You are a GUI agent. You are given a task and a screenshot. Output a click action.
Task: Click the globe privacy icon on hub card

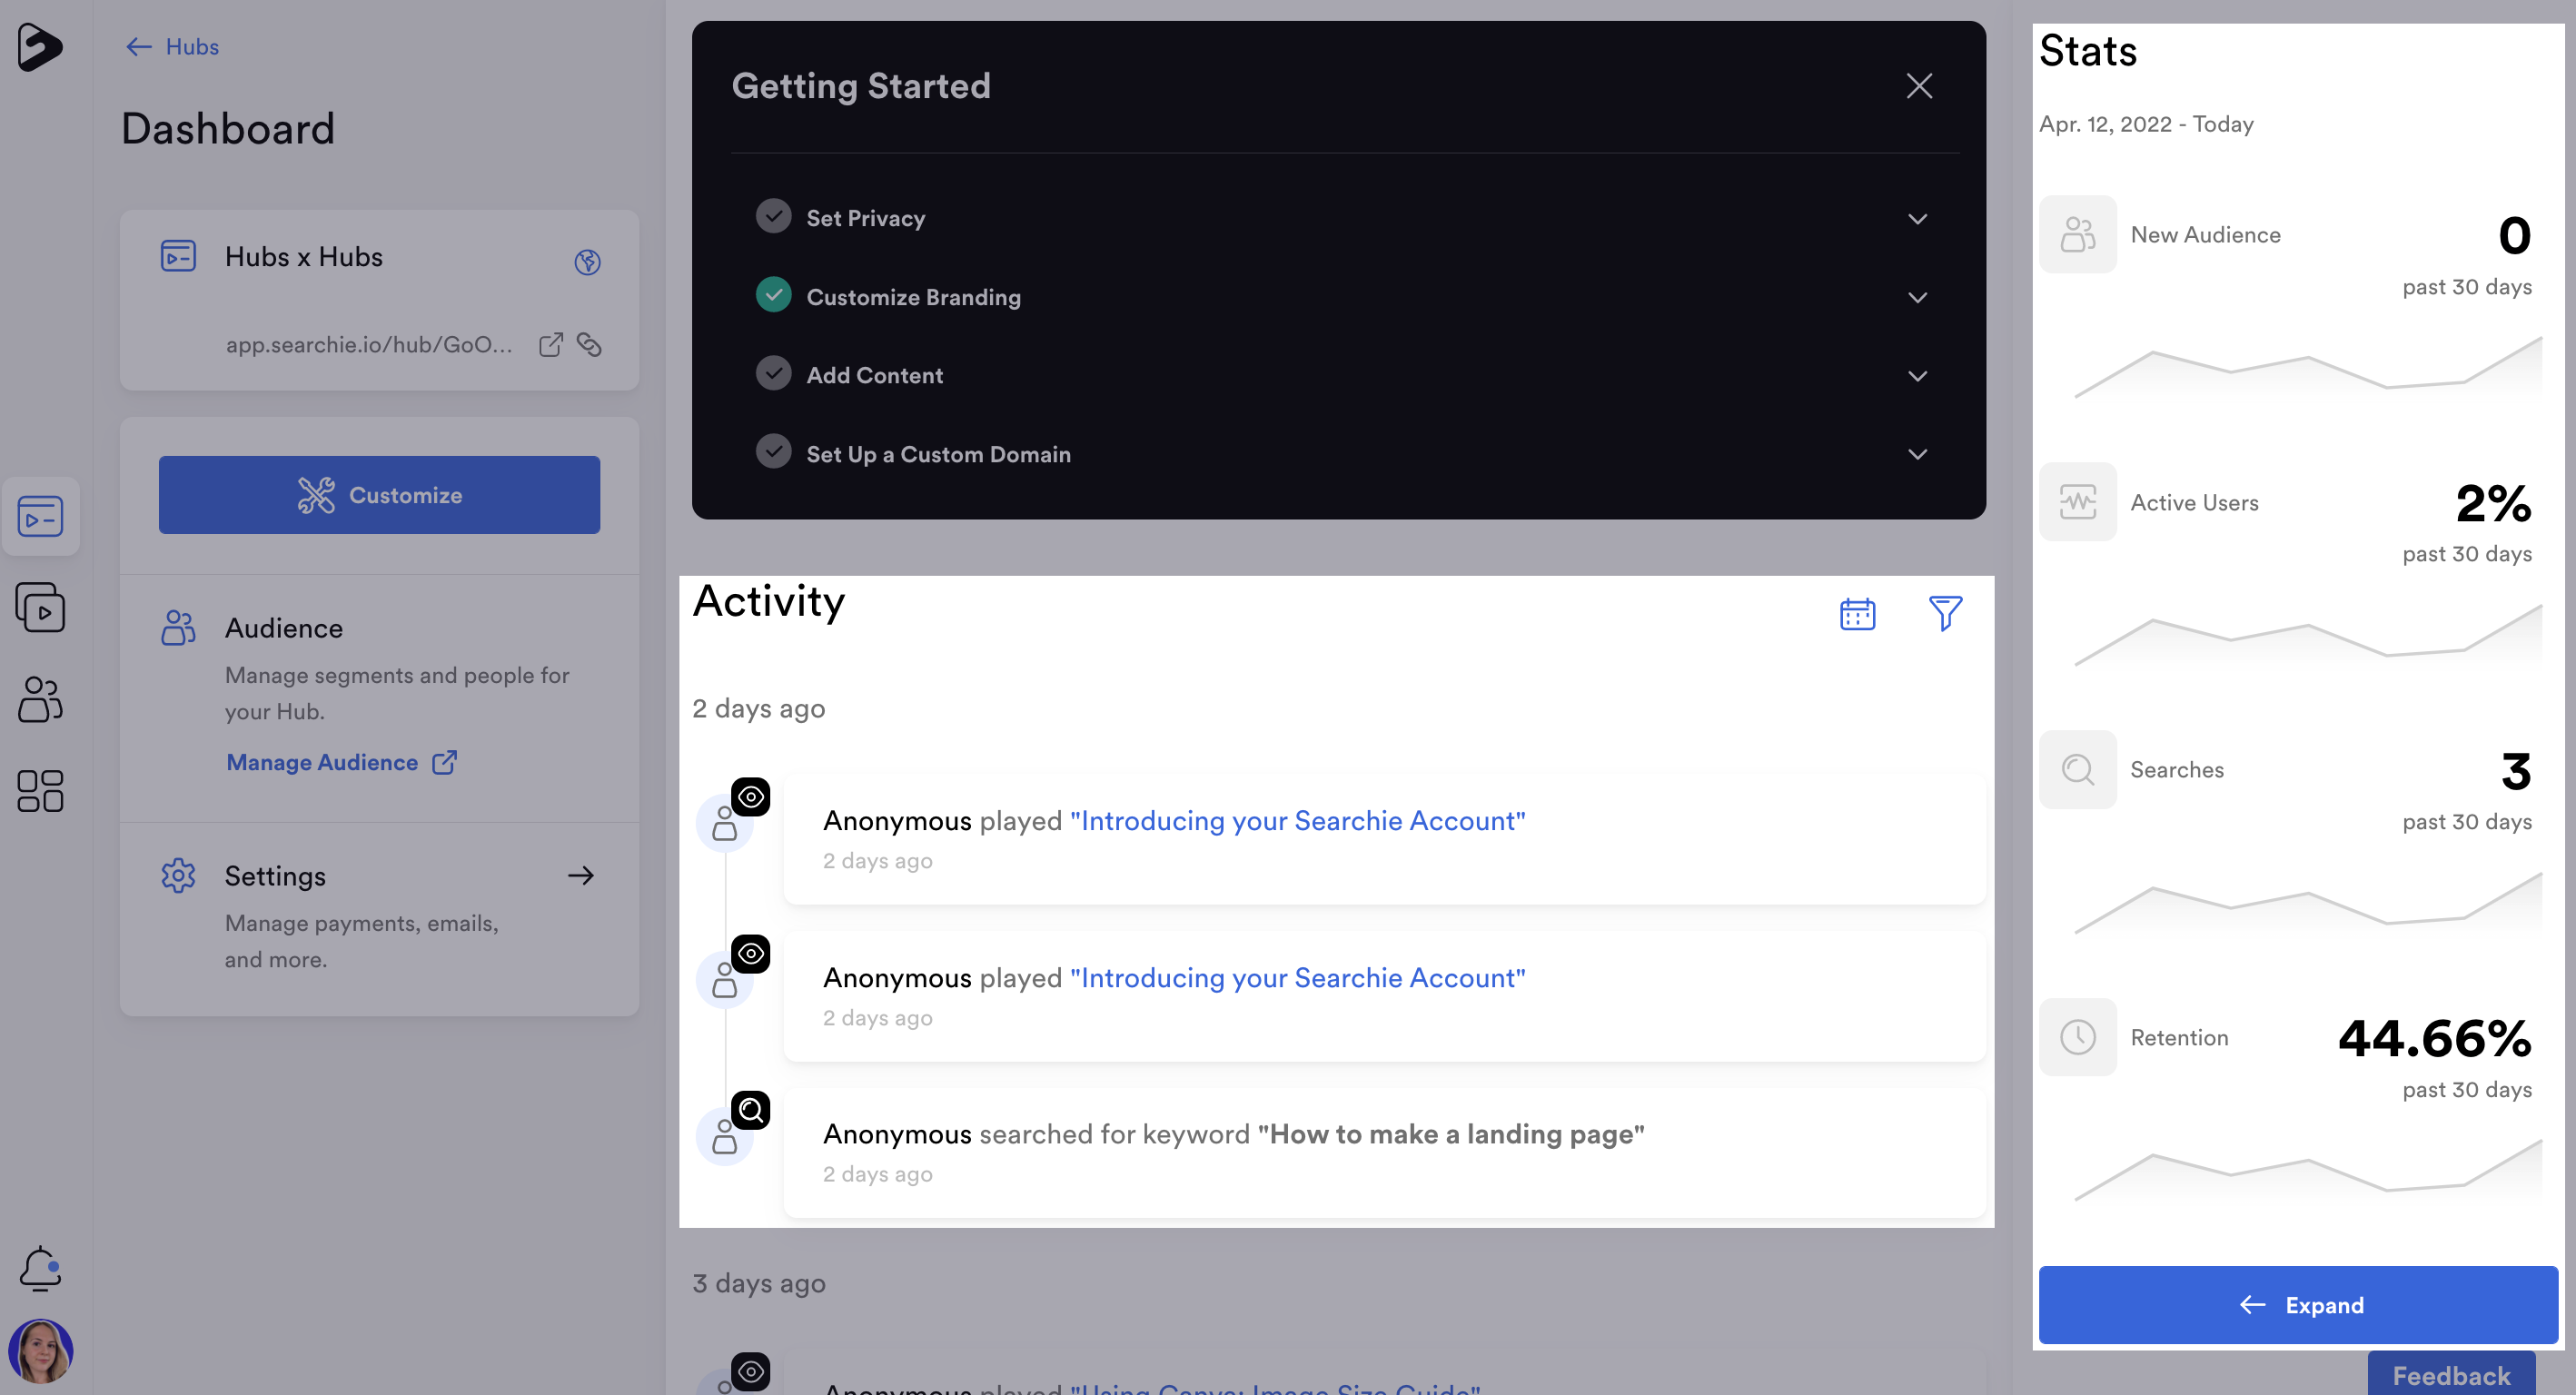pyautogui.click(x=587, y=262)
